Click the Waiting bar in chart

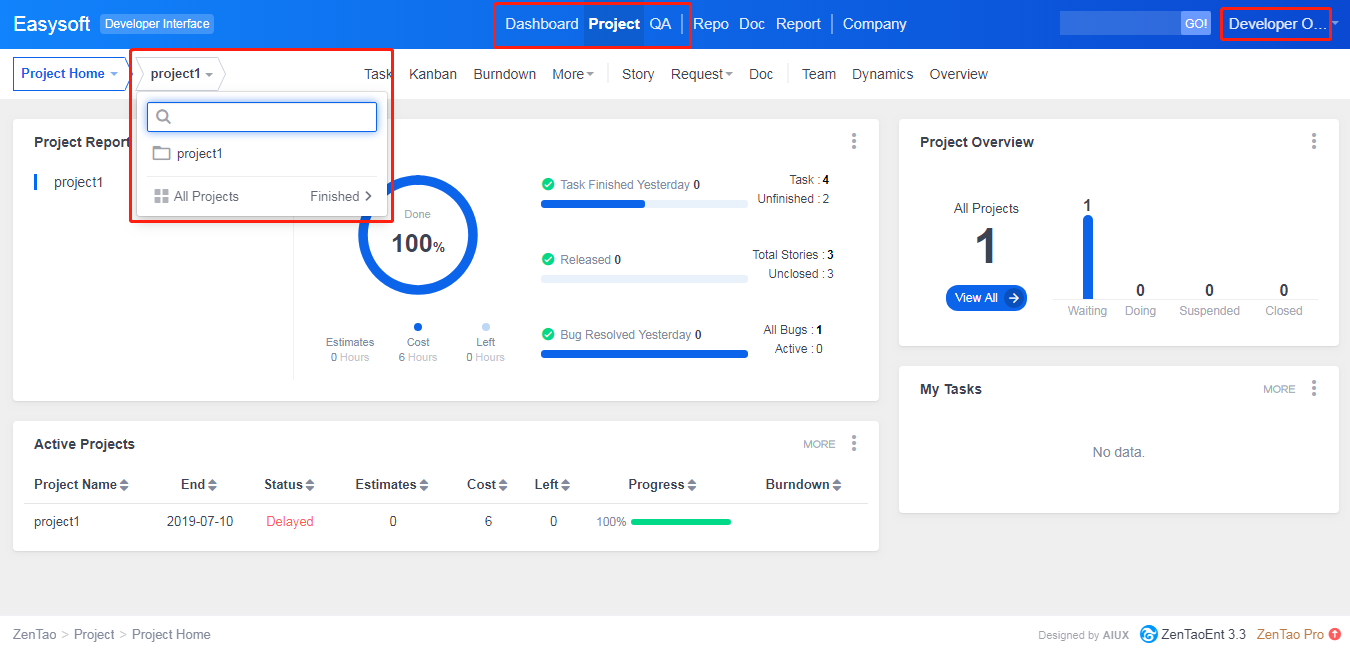point(1087,257)
